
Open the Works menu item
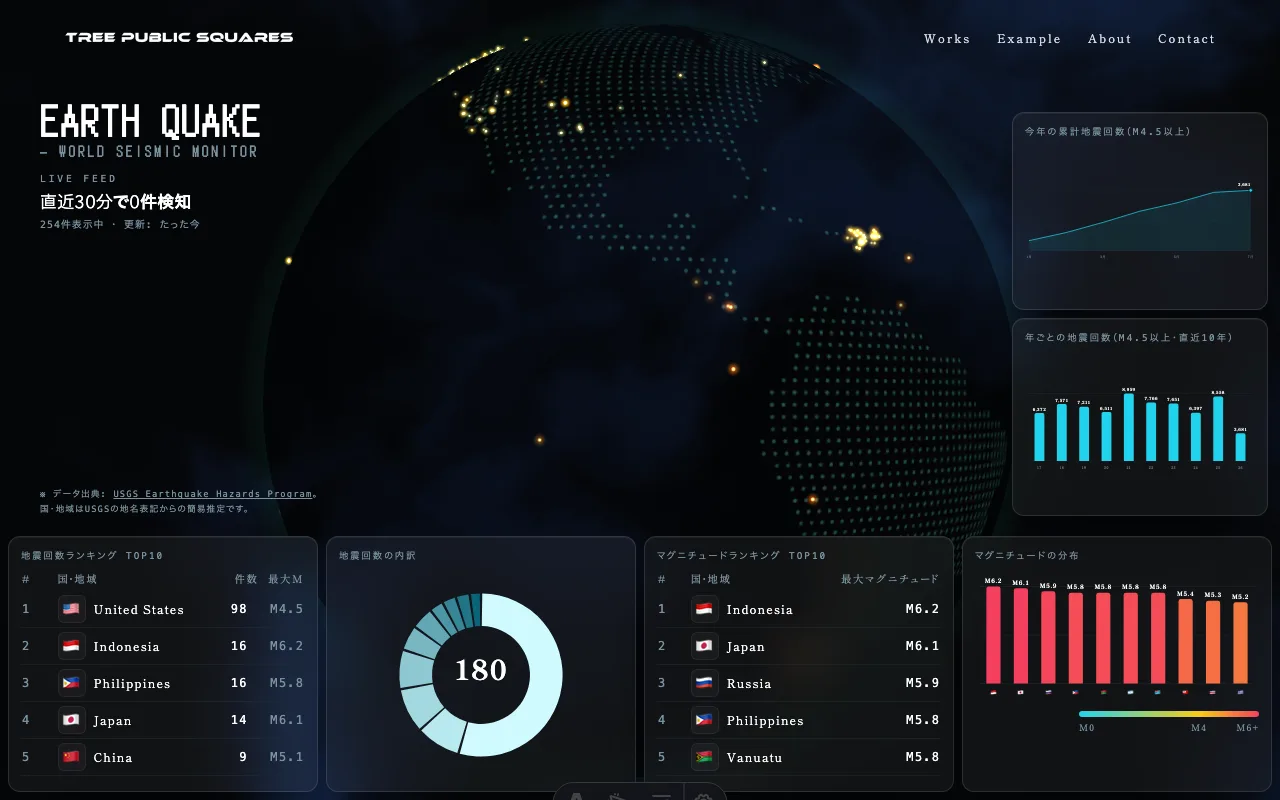pos(947,39)
